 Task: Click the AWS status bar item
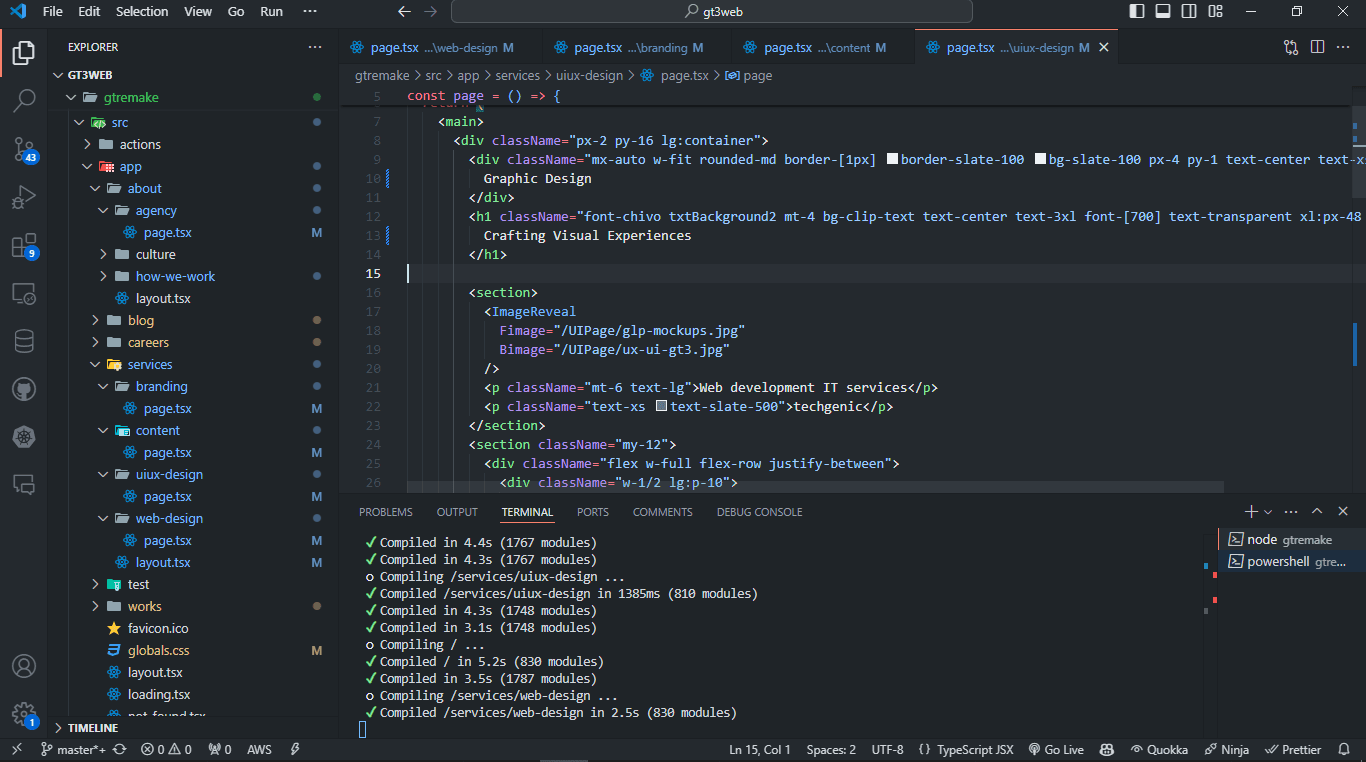(x=259, y=749)
